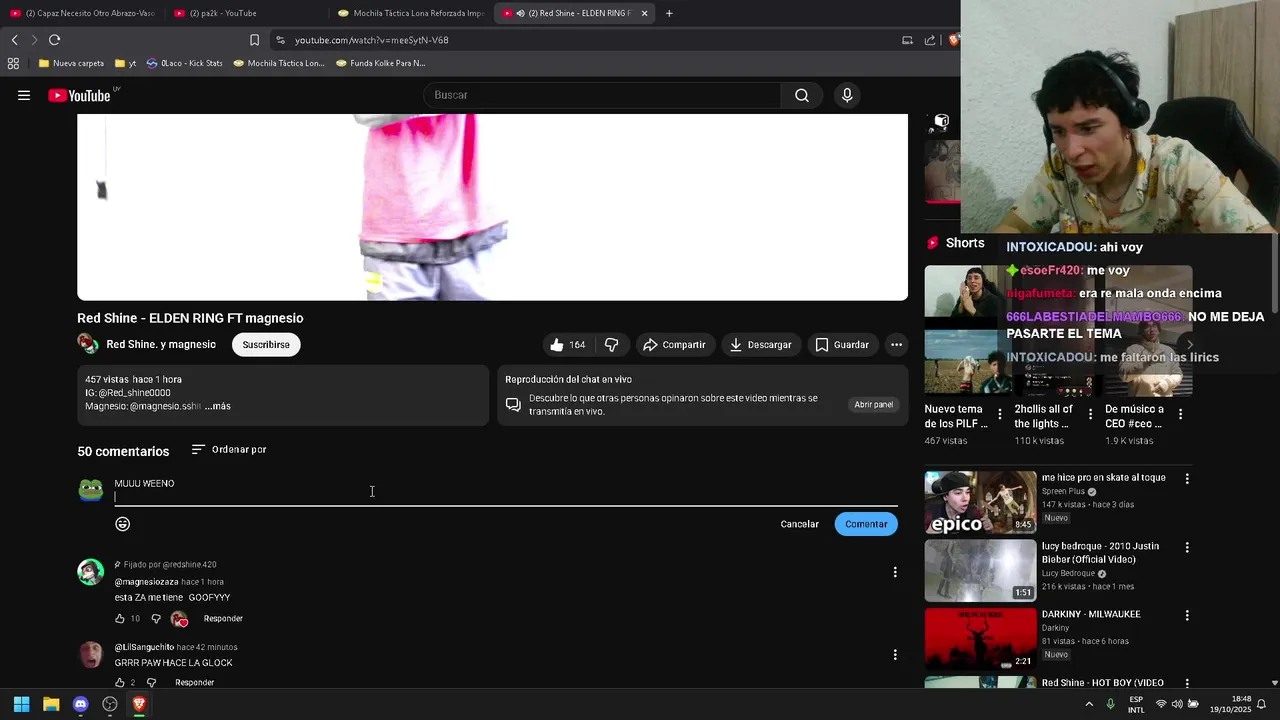Viewport: 1280px width, 720px height.
Task: Open the live chat replay panel
Action: [x=873, y=404]
